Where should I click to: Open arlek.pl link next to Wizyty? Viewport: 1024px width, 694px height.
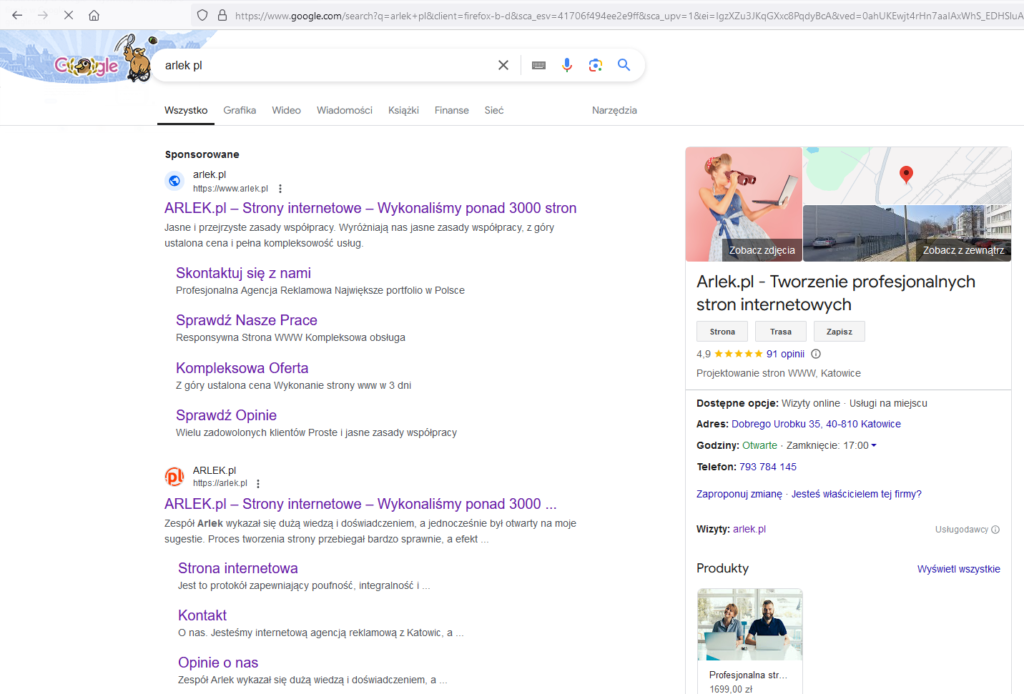(x=749, y=529)
